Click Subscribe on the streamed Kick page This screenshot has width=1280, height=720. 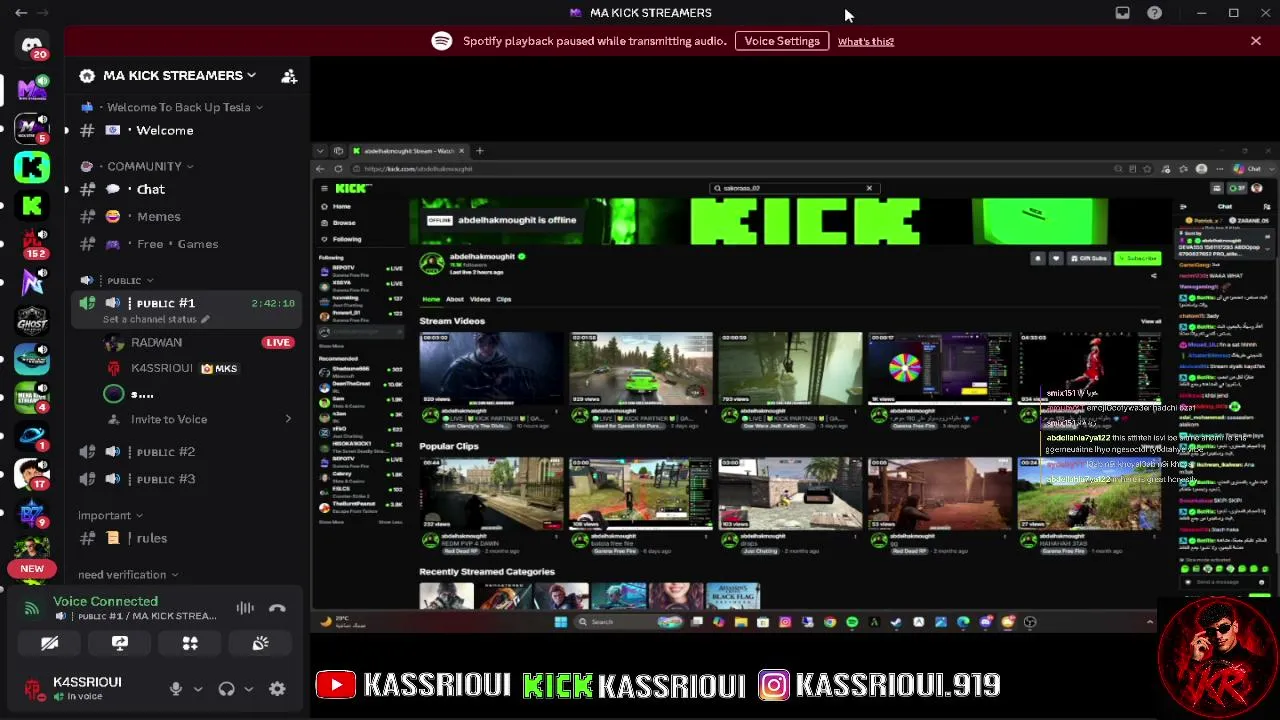coord(1138,258)
